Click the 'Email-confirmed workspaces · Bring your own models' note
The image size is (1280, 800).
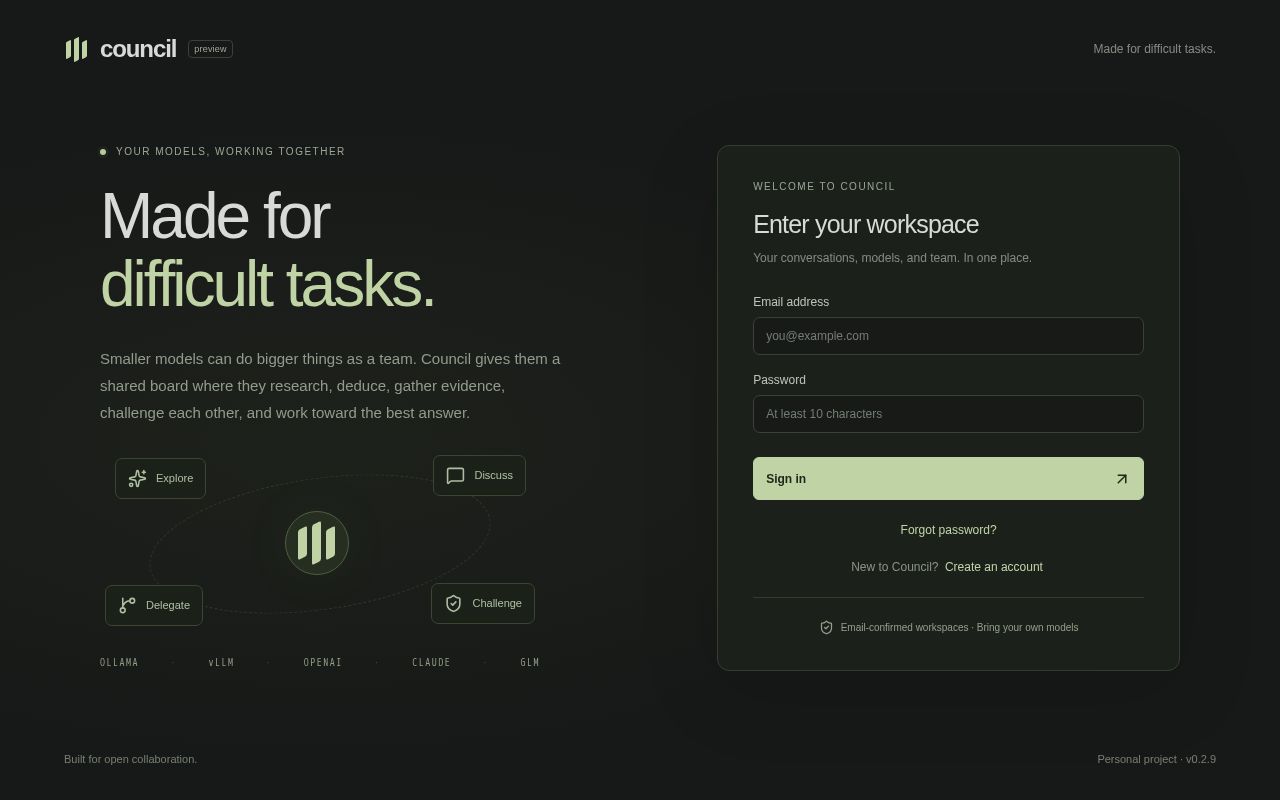pos(959,628)
